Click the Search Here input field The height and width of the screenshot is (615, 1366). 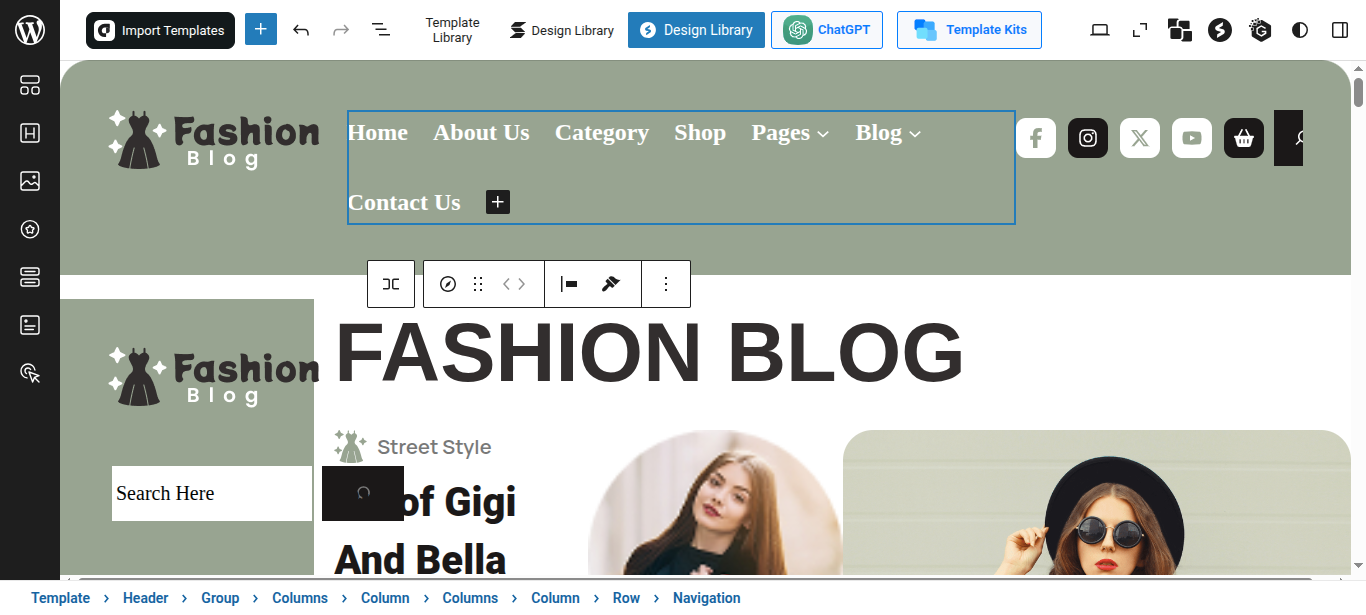(x=211, y=493)
